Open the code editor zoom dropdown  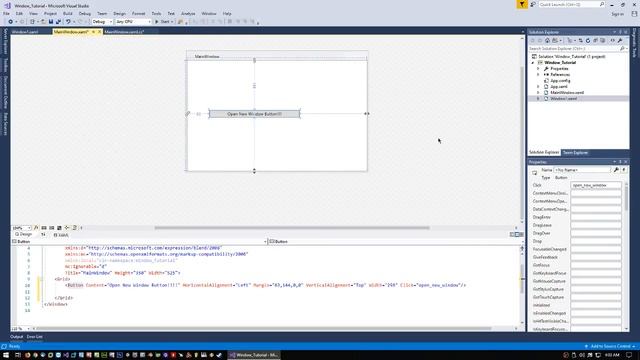coord(20,329)
